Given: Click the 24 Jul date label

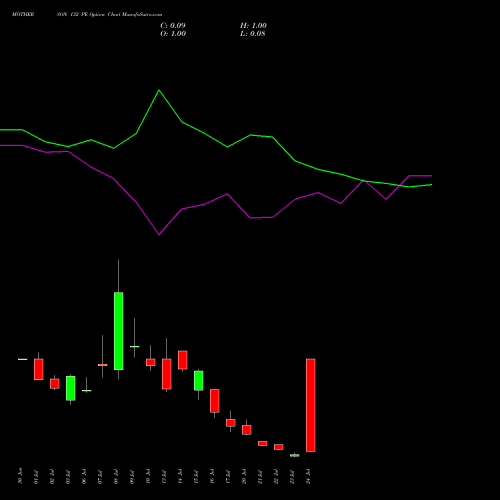Looking at the screenshot, I should click(308, 477).
